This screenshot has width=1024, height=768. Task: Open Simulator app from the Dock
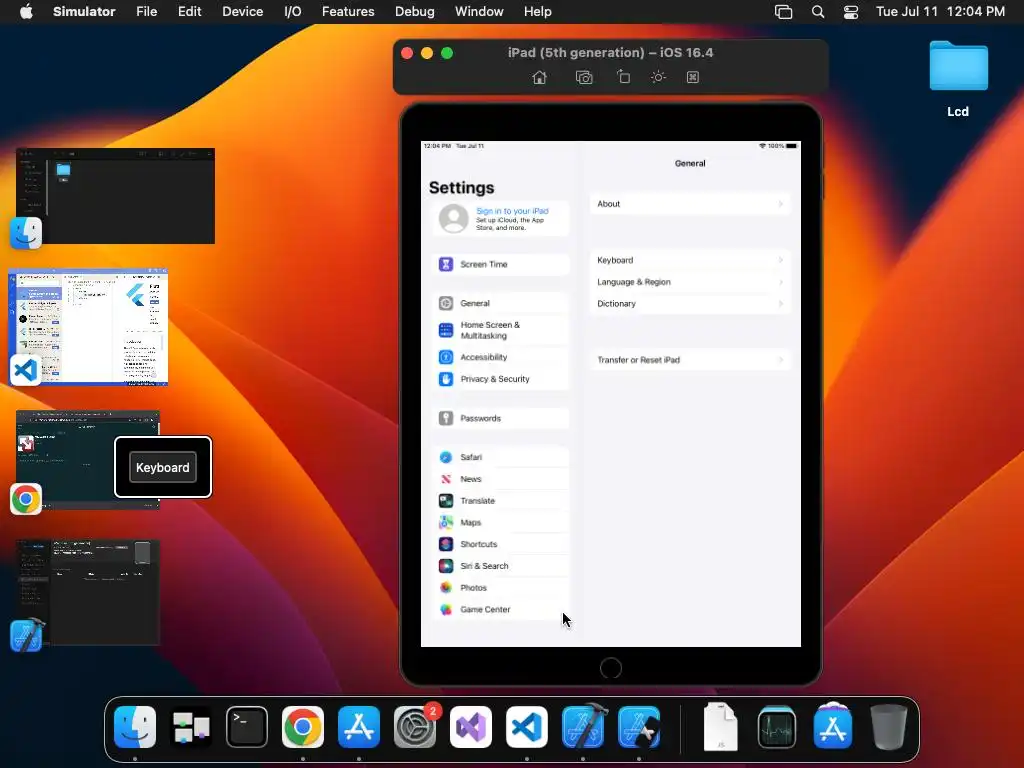pyautogui.click(x=639, y=727)
